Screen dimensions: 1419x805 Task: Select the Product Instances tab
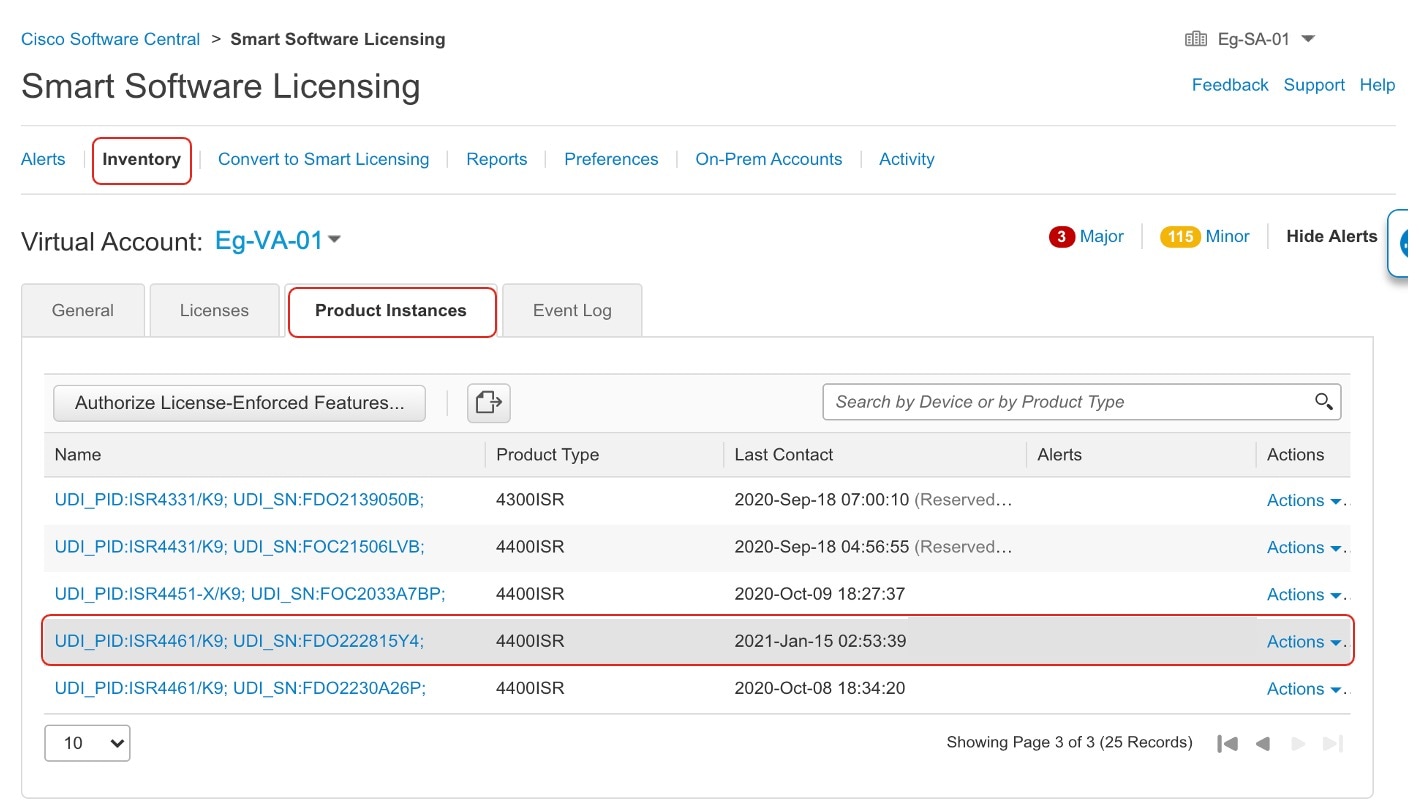(x=391, y=311)
